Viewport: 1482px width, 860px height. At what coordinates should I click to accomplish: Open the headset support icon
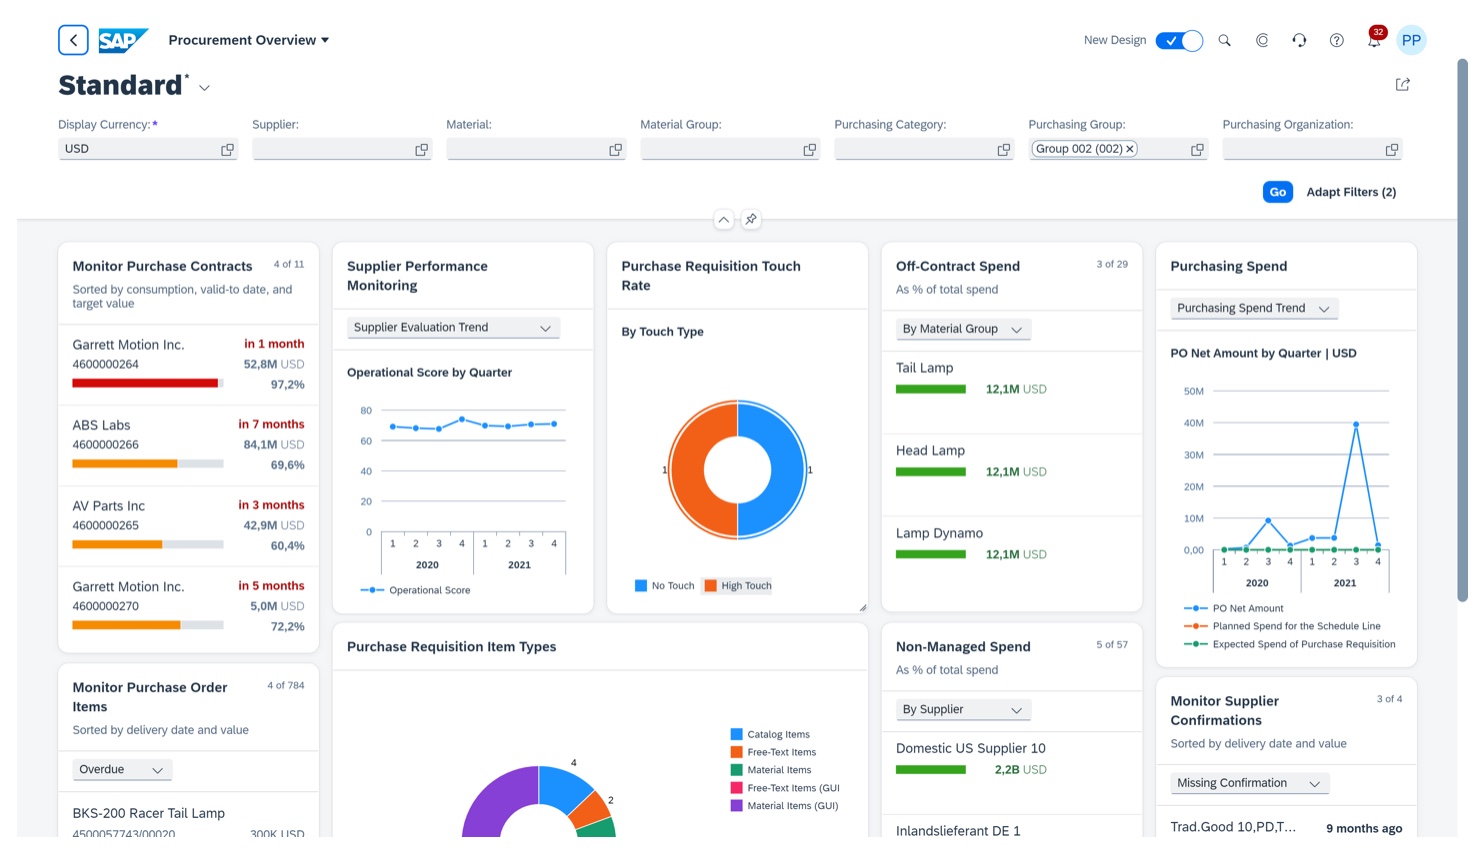[x=1299, y=40]
